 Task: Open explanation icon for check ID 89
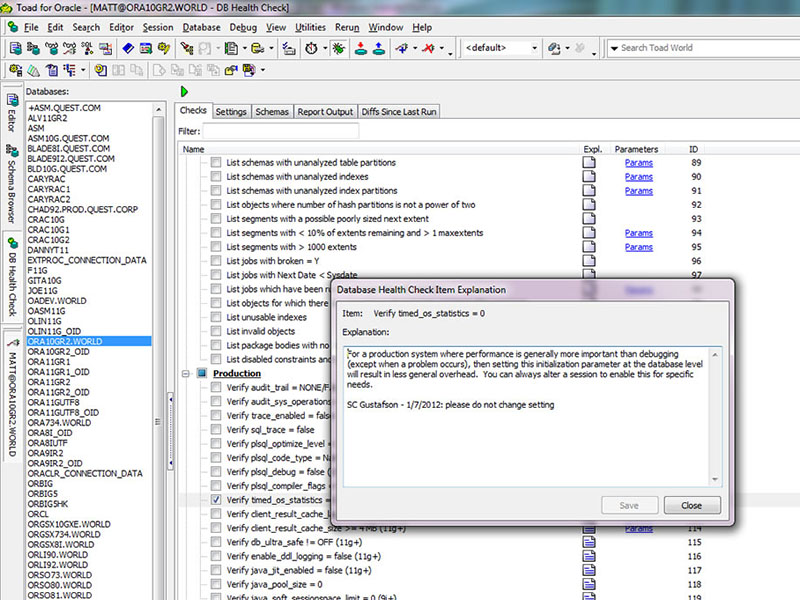589,162
